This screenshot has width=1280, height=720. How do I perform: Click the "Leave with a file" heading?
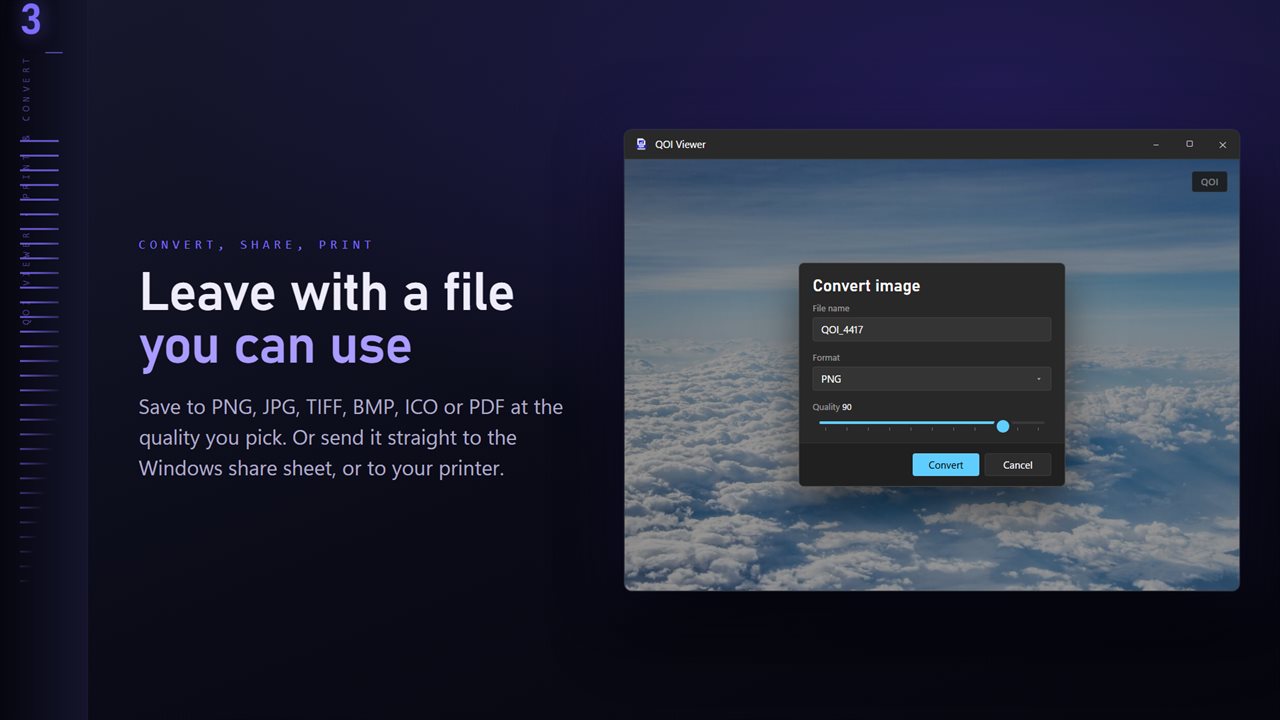click(x=327, y=292)
